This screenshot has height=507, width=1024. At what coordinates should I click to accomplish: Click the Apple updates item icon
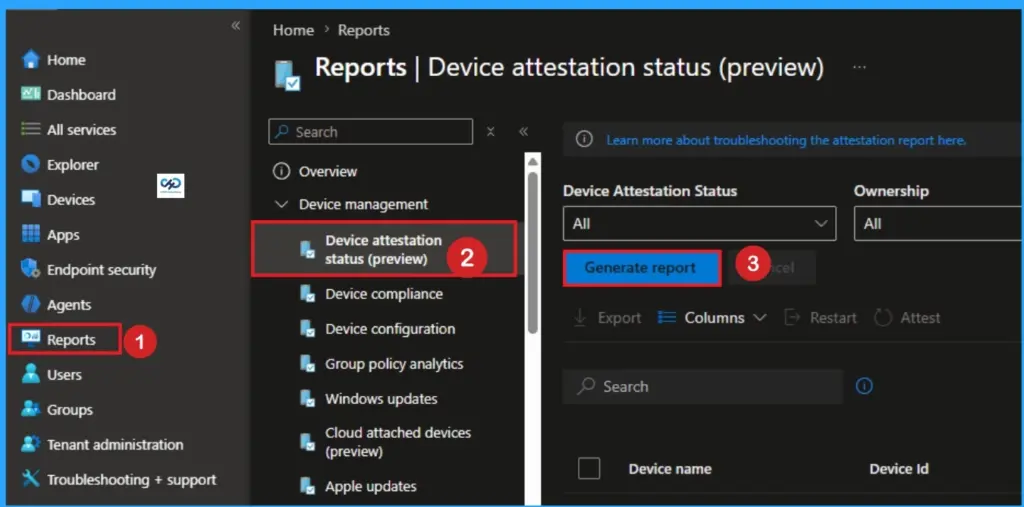click(308, 487)
